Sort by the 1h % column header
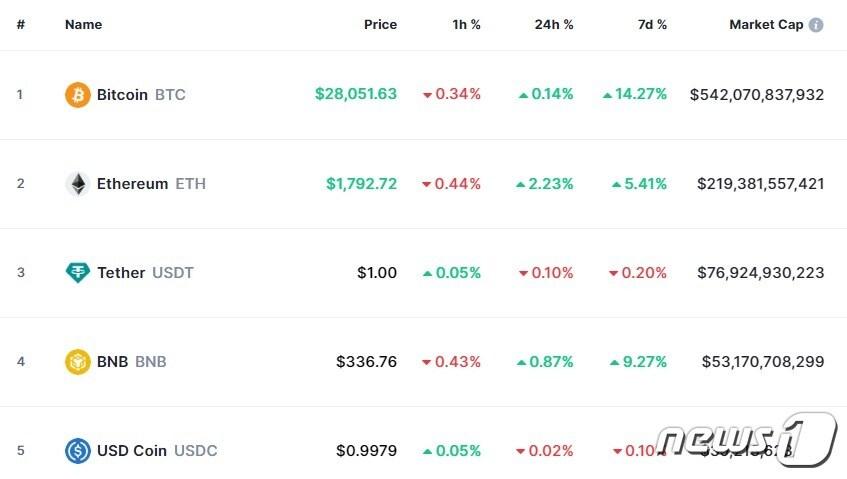This screenshot has height=479, width=847. [x=466, y=25]
